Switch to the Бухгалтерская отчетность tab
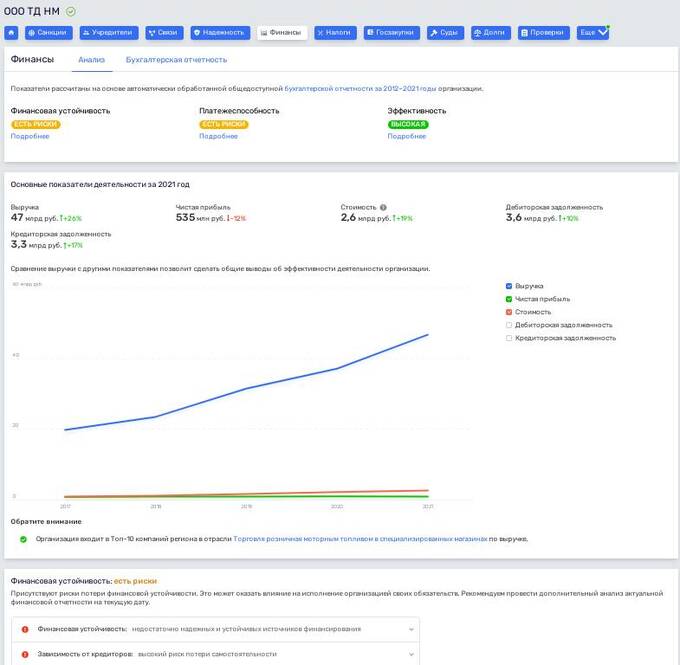This screenshot has width=680, height=665. 176,60
